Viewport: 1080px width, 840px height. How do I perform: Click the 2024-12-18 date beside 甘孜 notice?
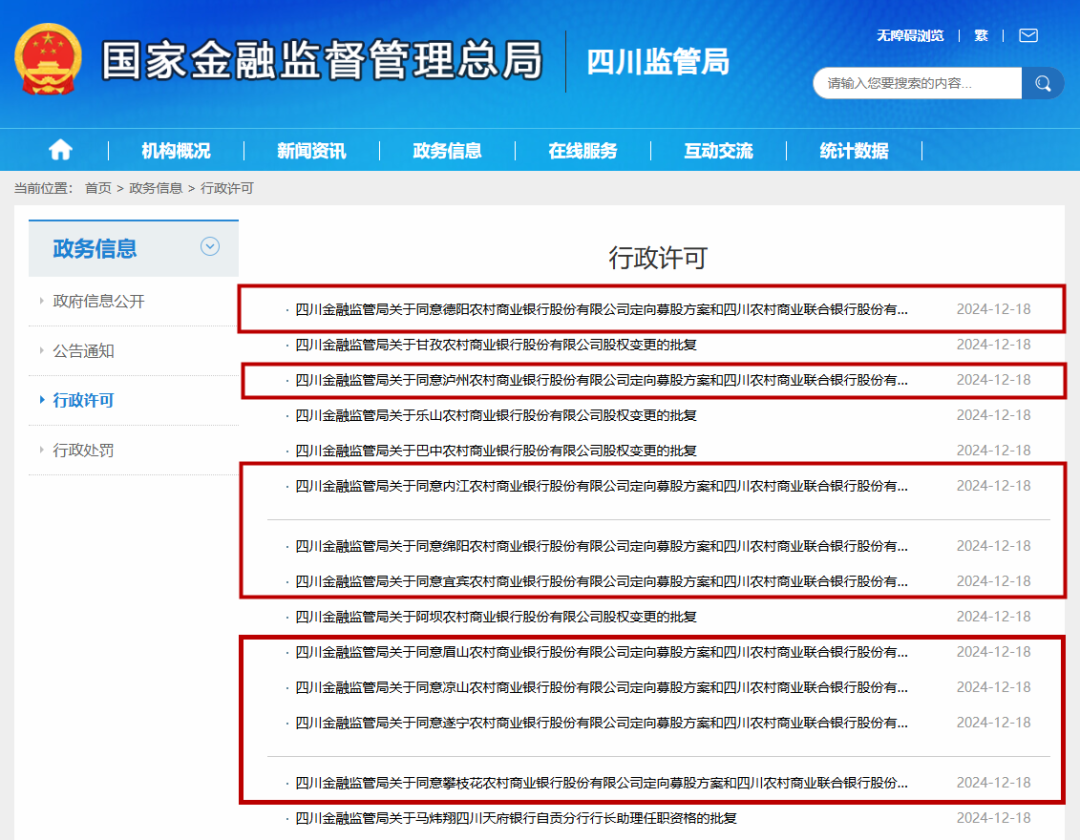993,344
